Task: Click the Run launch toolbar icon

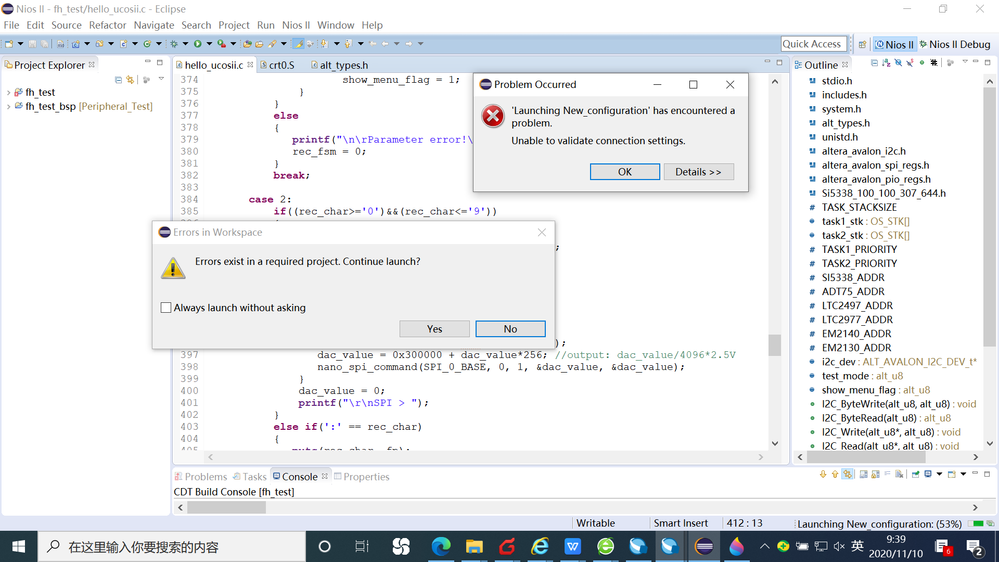Action: coord(197,44)
